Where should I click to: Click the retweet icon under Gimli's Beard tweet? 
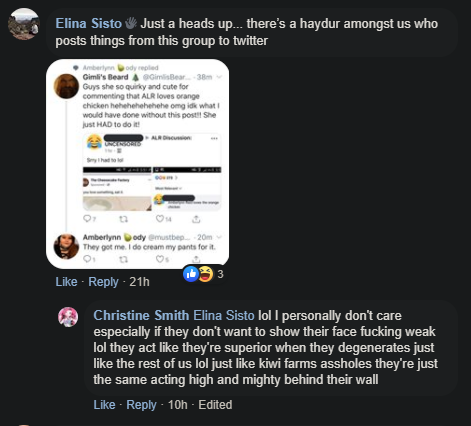tap(123, 219)
